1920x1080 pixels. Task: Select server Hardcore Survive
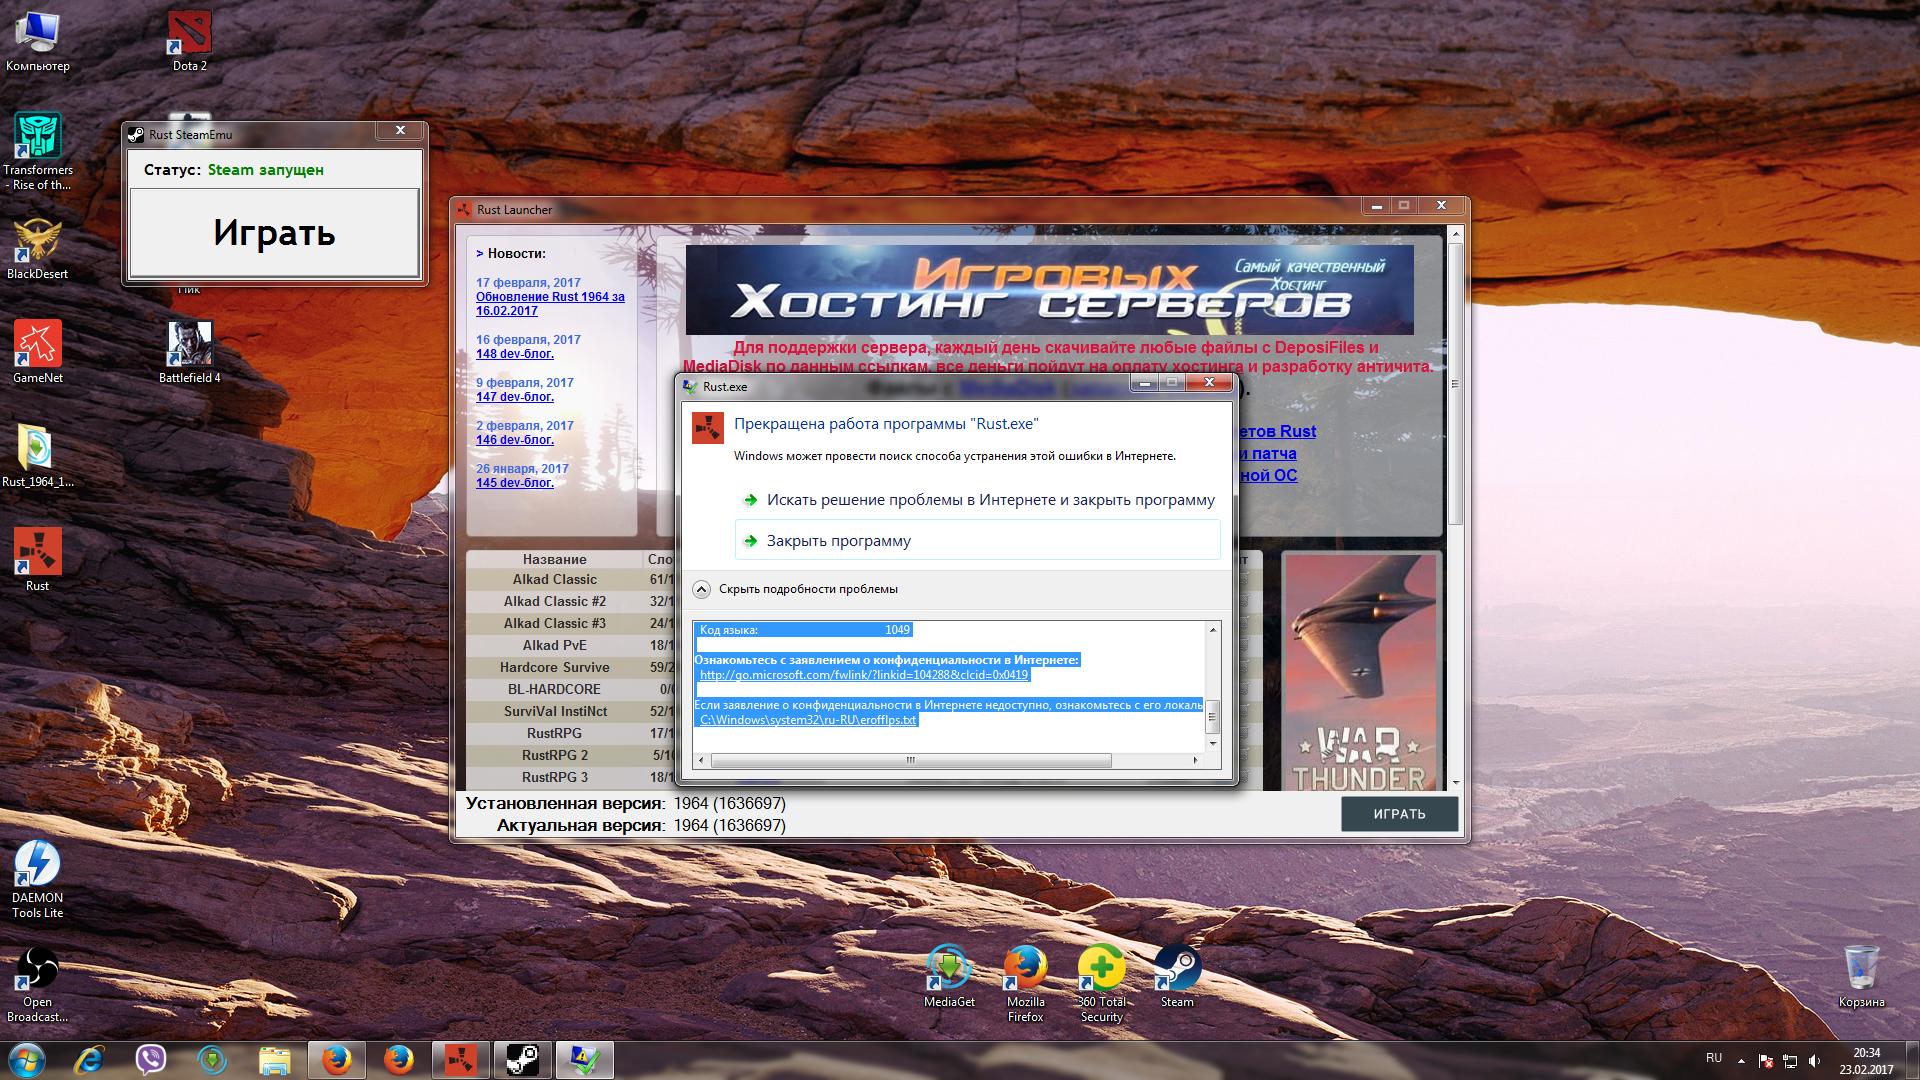point(554,668)
